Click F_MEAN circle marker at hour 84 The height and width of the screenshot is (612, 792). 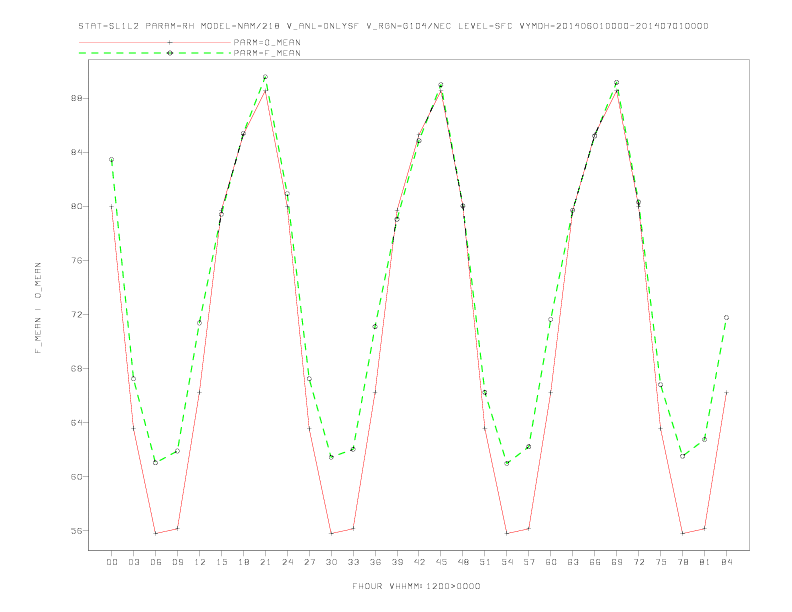[726, 318]
